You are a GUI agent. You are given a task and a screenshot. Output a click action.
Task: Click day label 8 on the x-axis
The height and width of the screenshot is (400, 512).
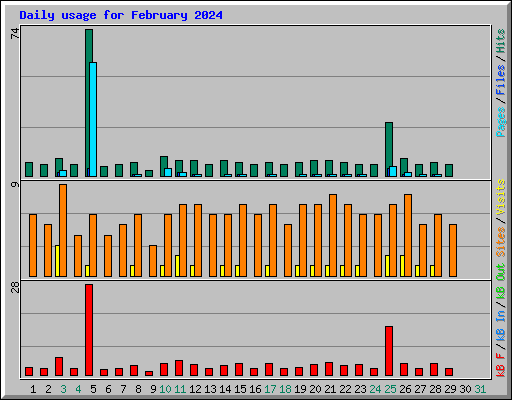138,389
